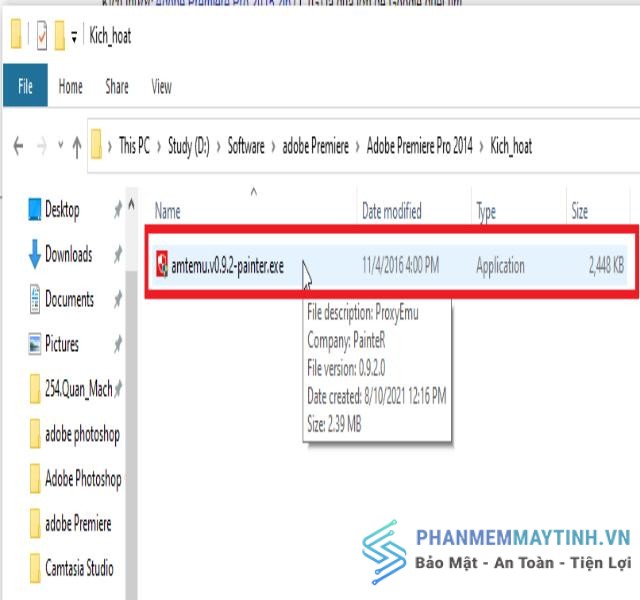640x600 pixels.
Task: Click the navigation pane scroll up arrow
Action: pos(131,204)
